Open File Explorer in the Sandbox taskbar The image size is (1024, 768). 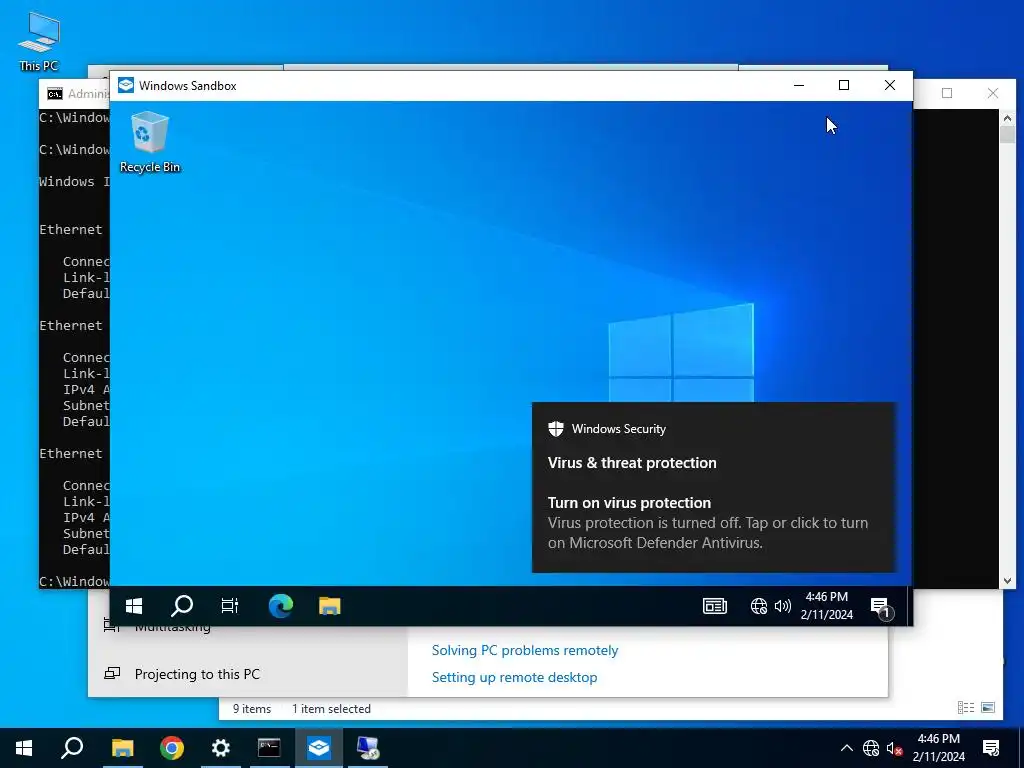click(330, 606)
